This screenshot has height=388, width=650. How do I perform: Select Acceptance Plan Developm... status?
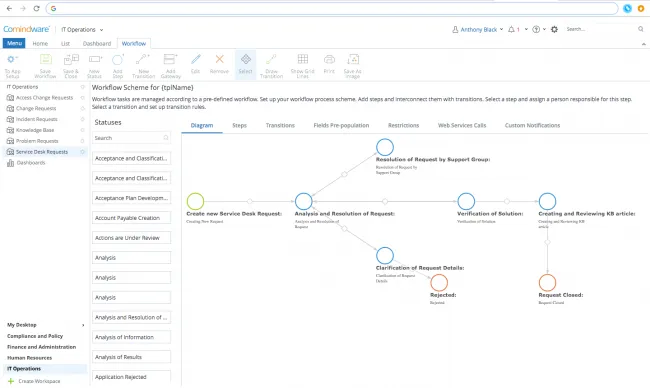point(131,198)
